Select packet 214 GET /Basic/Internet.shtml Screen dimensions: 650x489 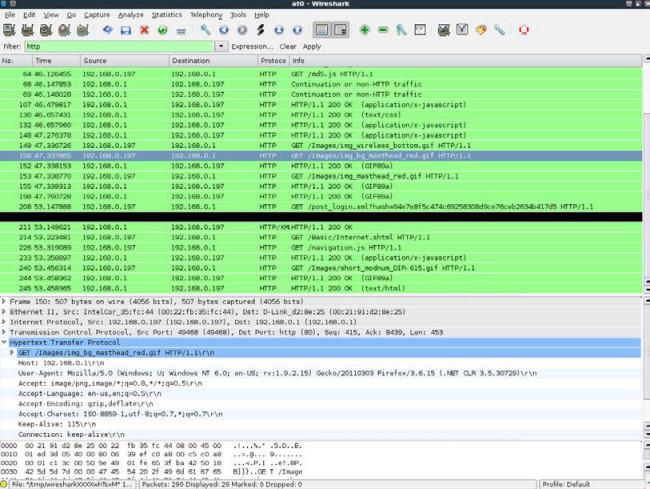pyautogui.click(x=321, y=237)
